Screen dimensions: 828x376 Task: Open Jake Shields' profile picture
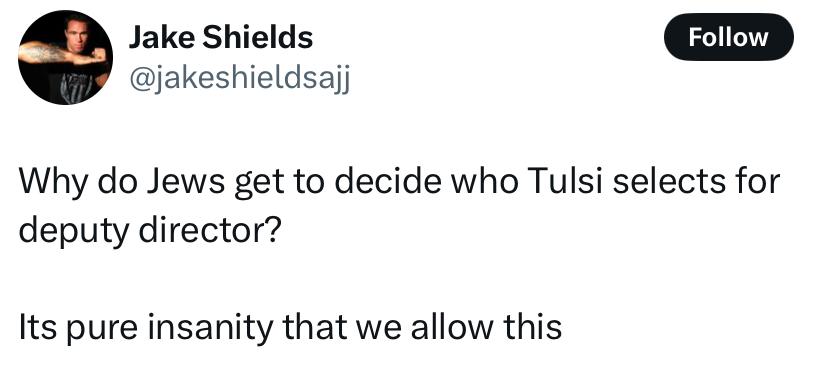[x=65, y=58]
